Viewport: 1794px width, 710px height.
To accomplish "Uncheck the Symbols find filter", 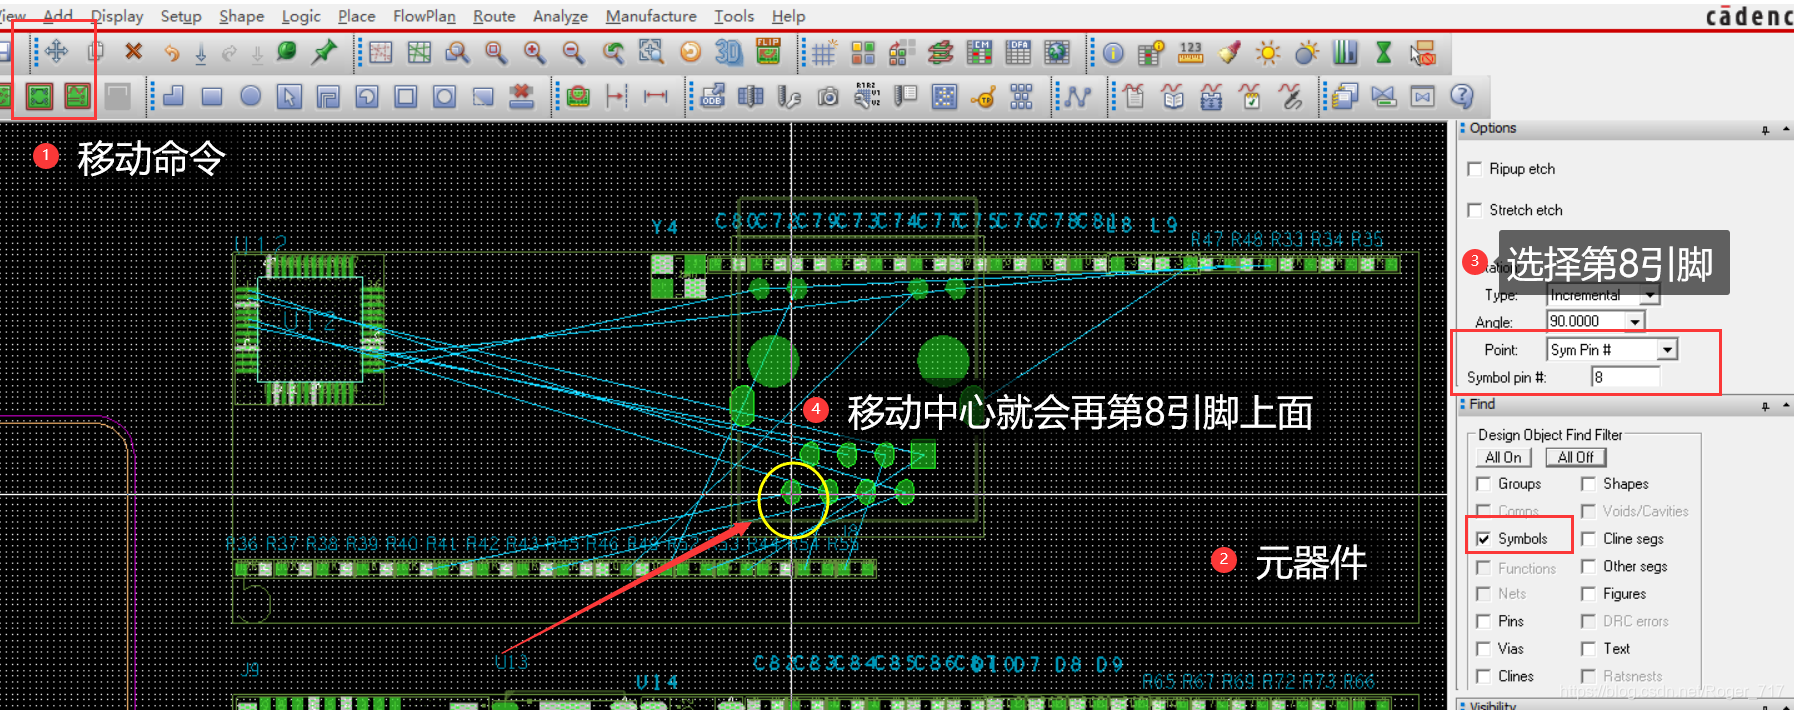I will (1484, 539).
